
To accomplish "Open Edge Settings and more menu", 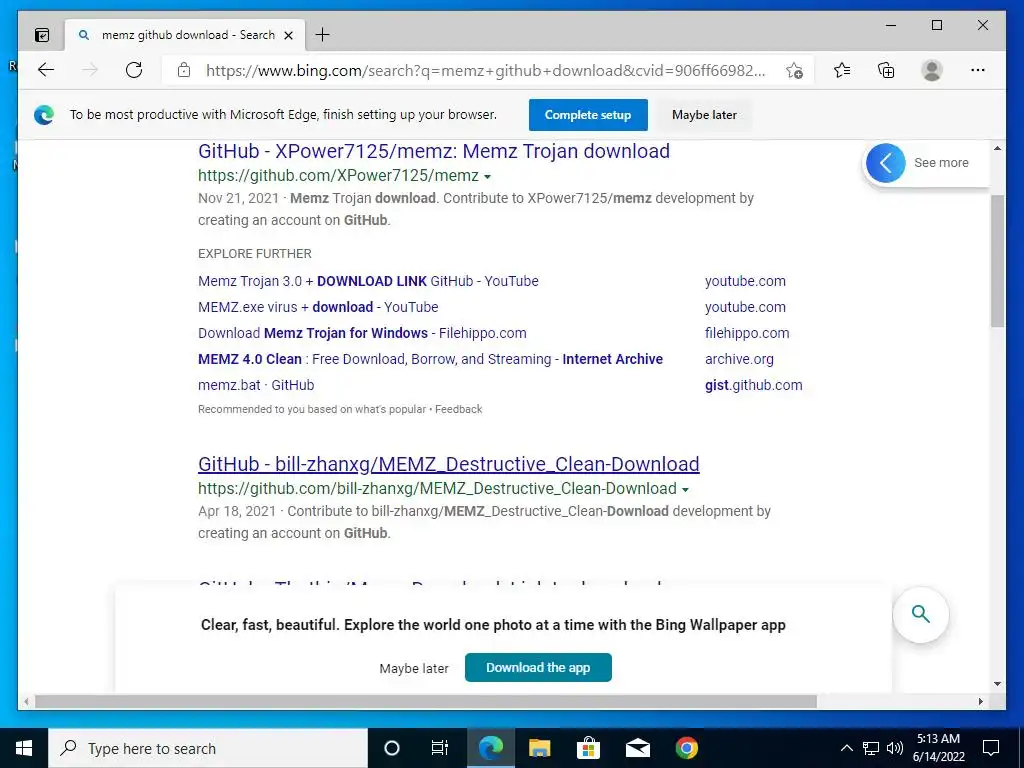I will pos(978,70).
